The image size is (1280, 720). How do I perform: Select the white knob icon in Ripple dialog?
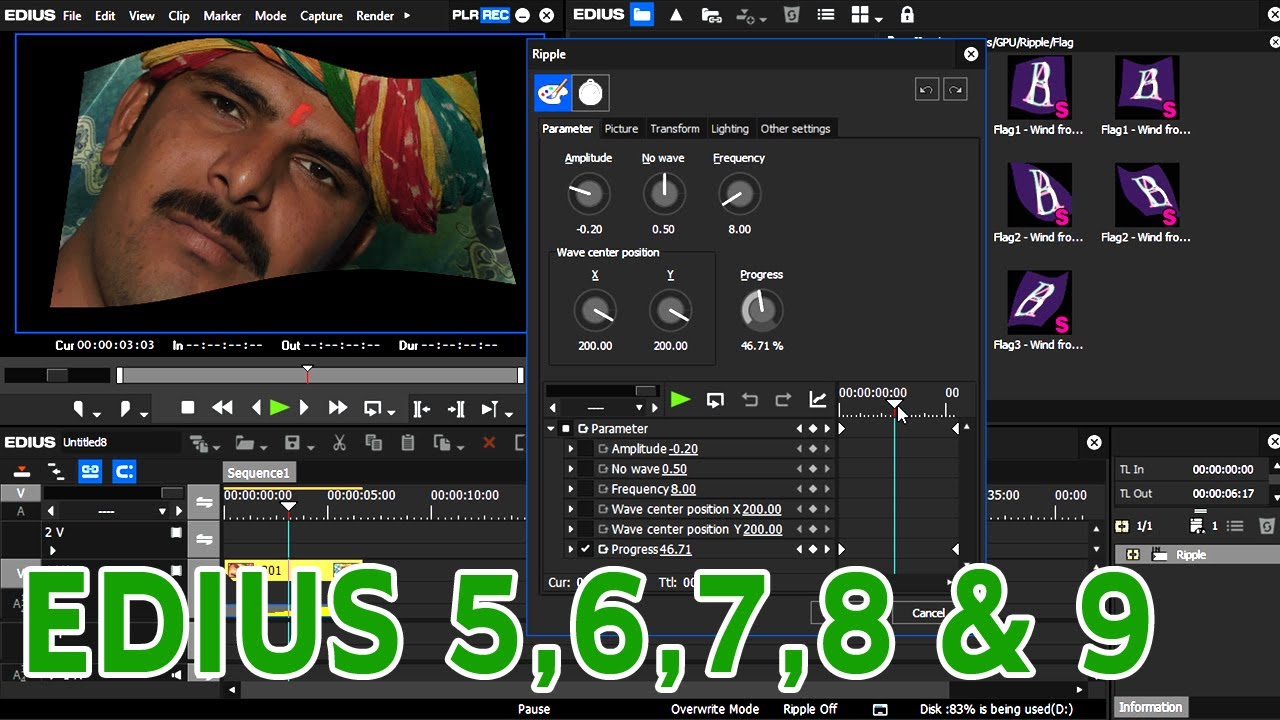coord(590,93)
